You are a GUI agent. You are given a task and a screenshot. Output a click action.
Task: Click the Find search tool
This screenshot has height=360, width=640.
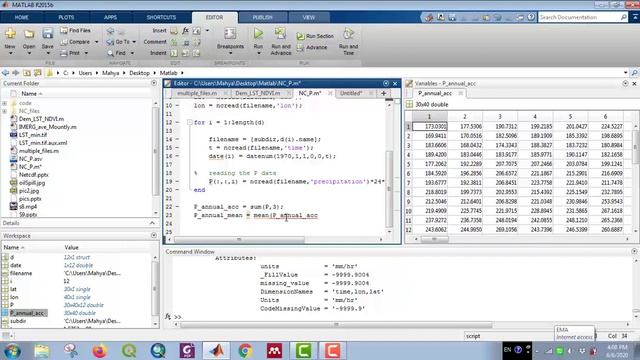tap(117, 53)
